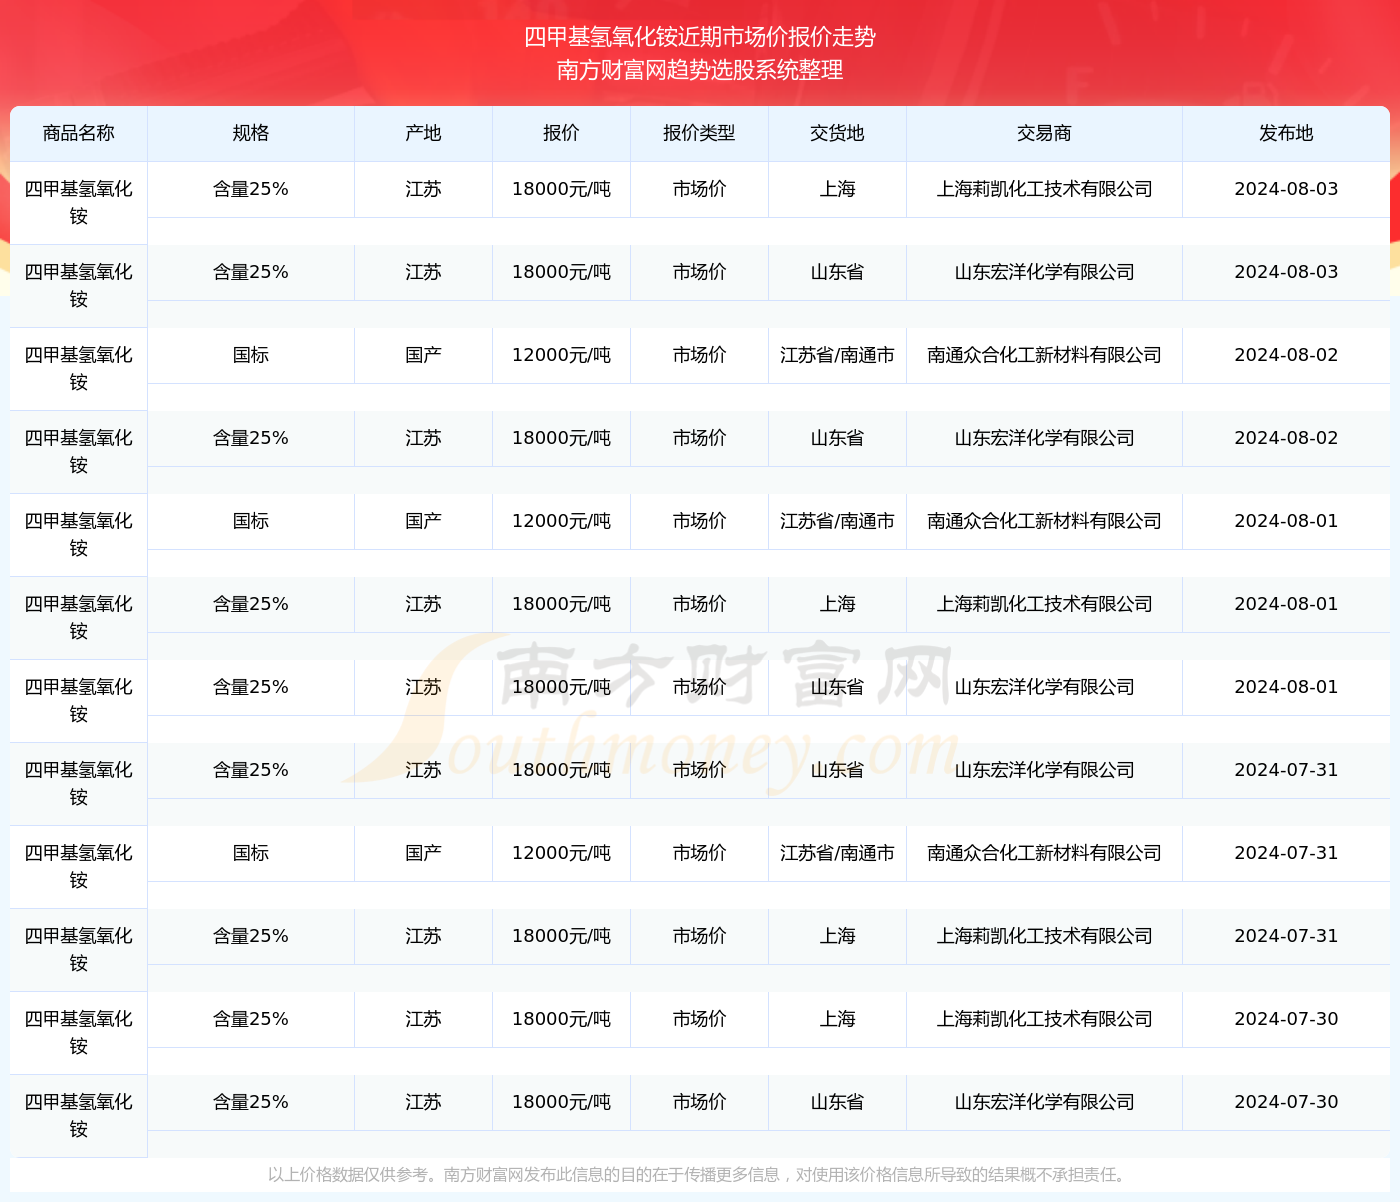
Task: Click price 12000元/吨 in the 2024-07-31 南通众合 row
Action: (561, 853)
